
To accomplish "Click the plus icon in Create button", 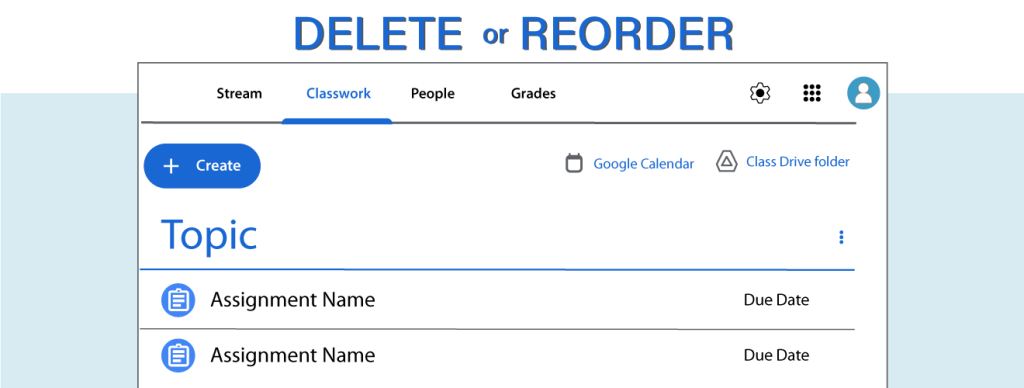I will click(x=170, y=166).
